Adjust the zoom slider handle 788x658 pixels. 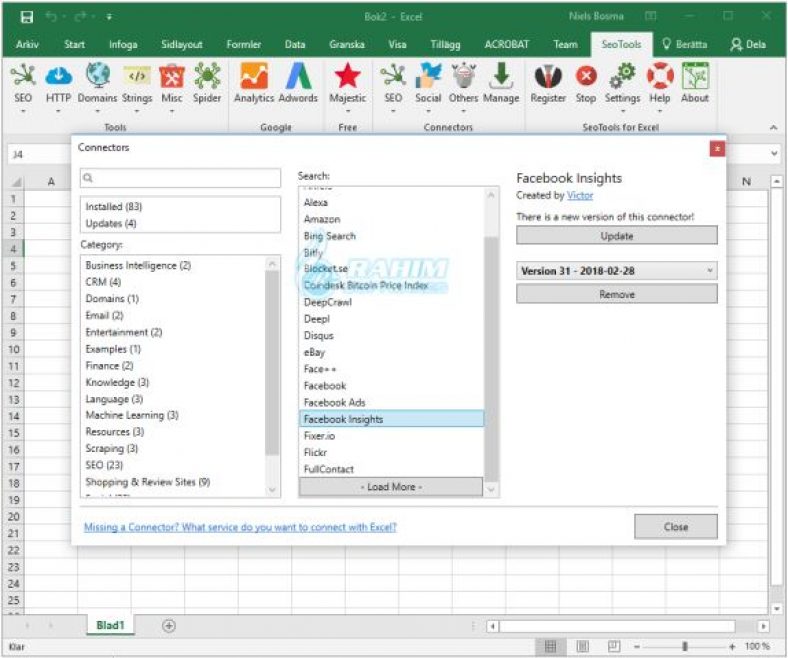click(684, 646)
